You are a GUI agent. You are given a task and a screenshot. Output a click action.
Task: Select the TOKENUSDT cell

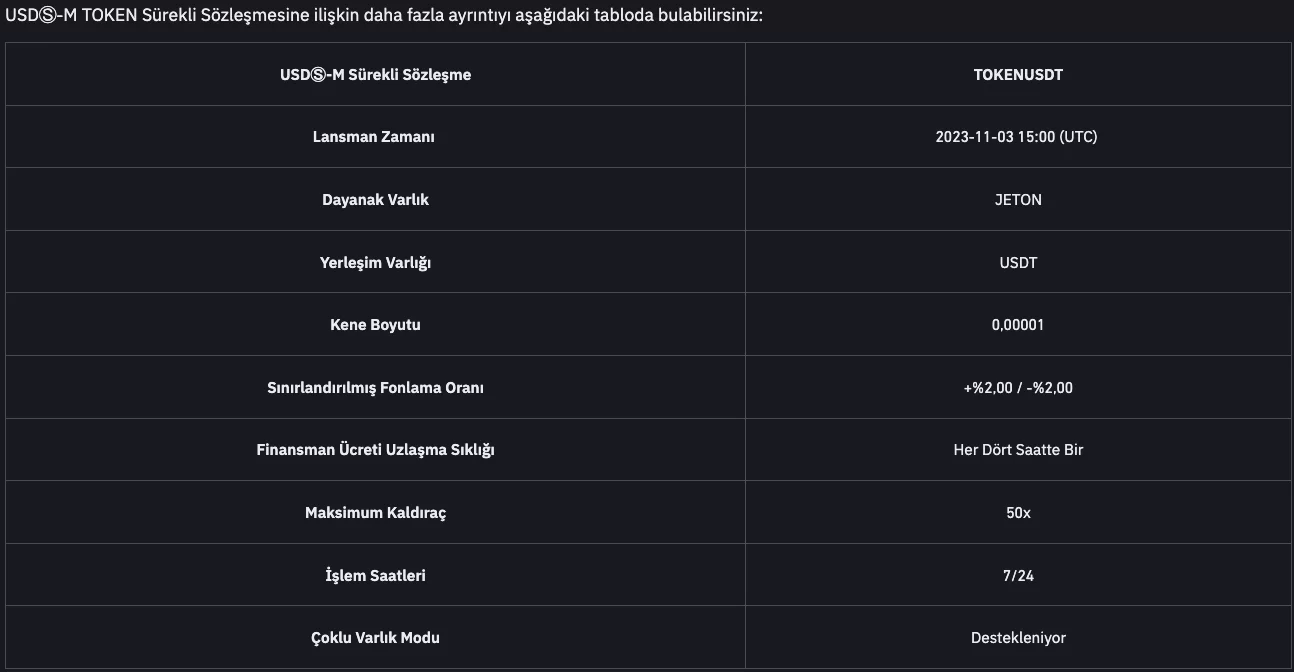click(1018, 75)
